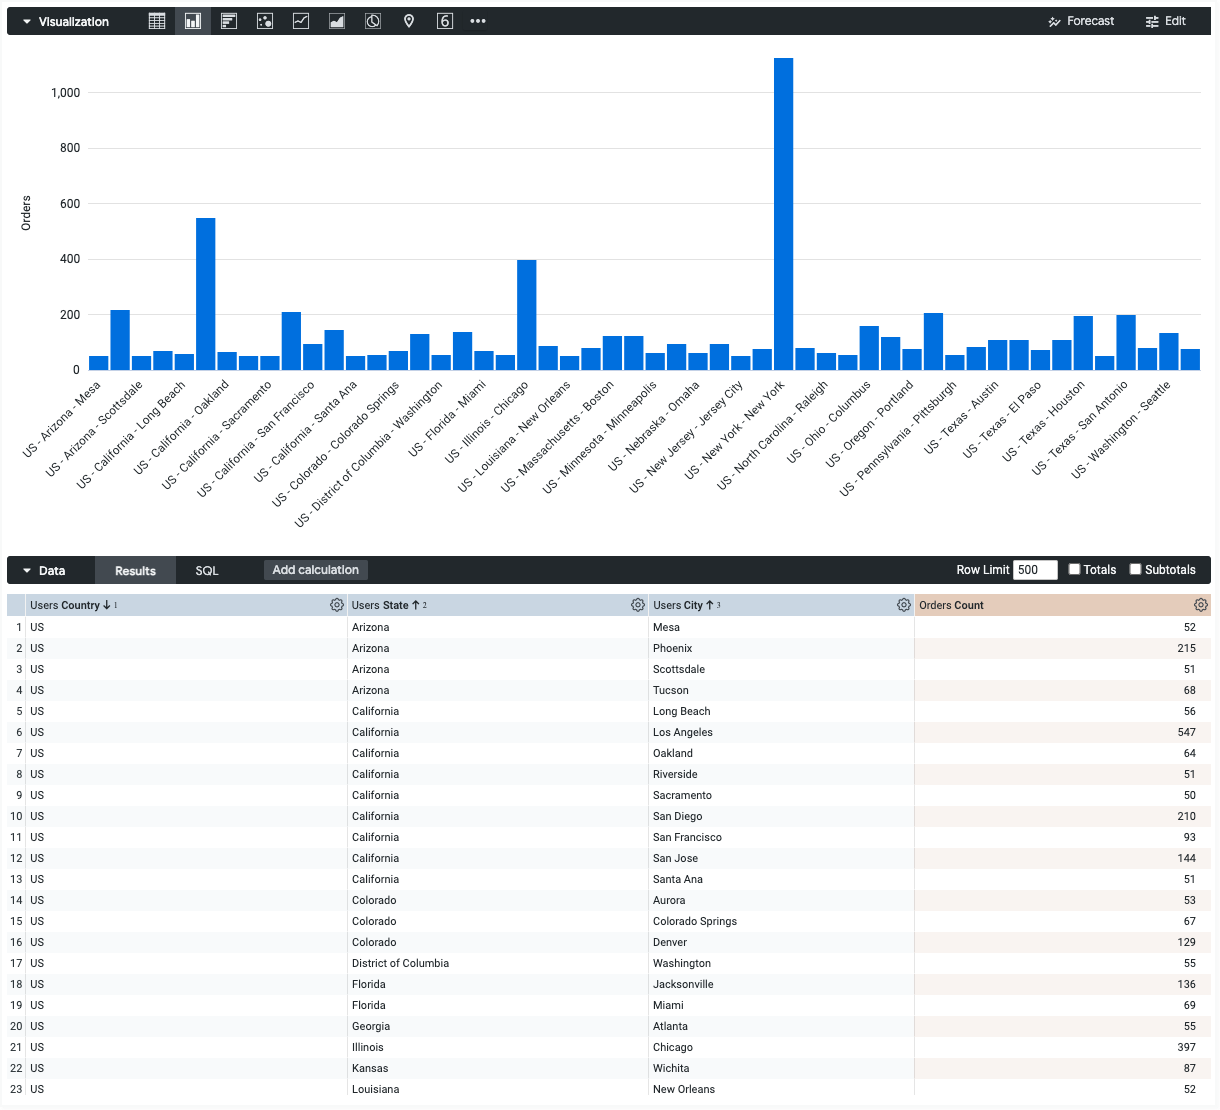Open the Users State column options gear
This screenshot has height=1110, width=1220.
point(638,604)
